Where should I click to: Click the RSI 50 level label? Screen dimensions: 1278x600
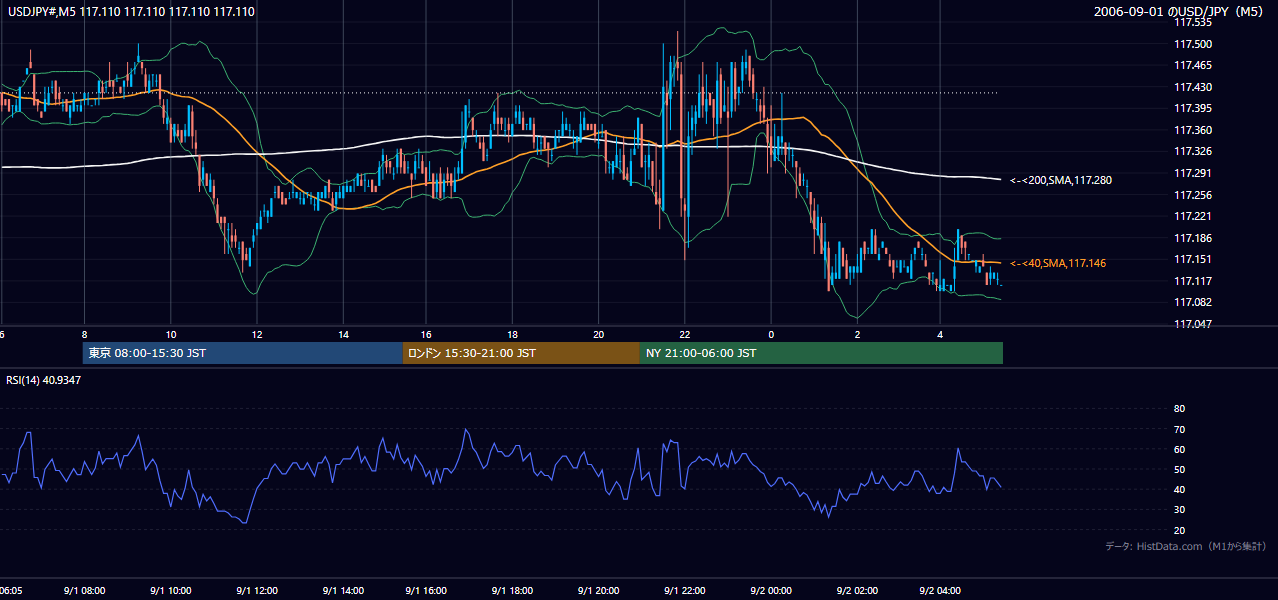(x=1179, y=470)
